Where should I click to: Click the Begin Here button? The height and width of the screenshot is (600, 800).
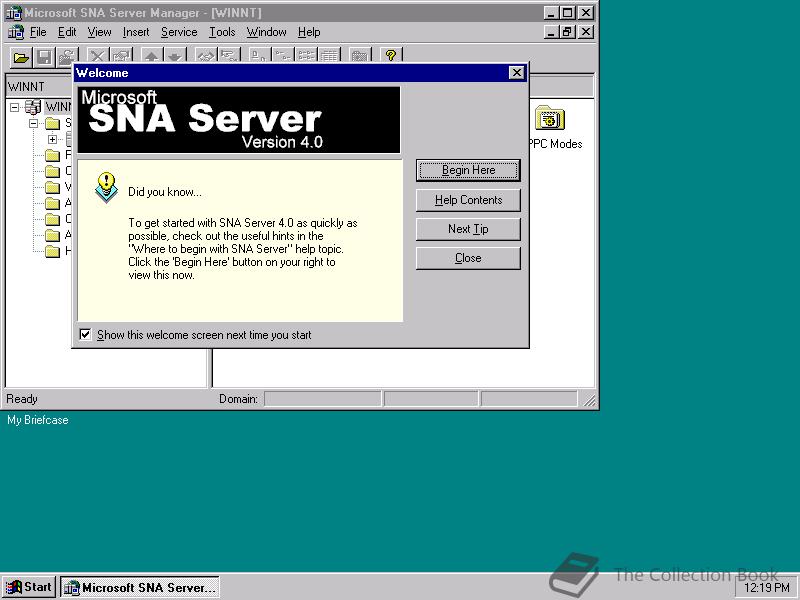click(468, 170)
